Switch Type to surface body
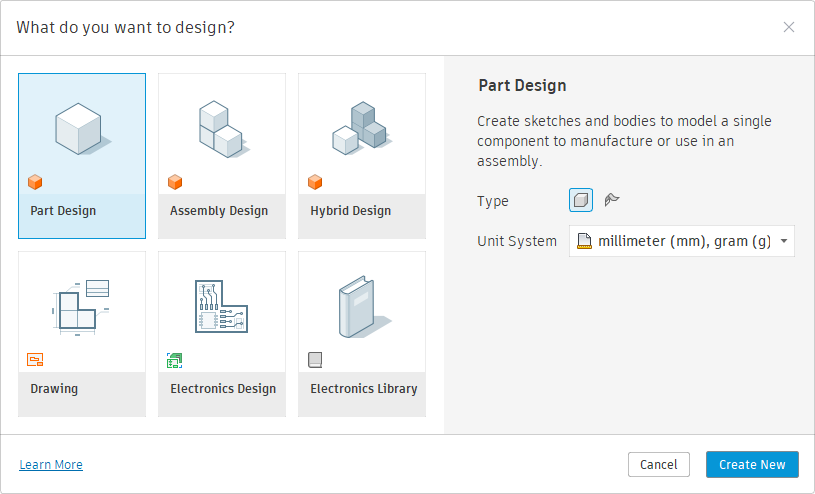 (612, 200)
